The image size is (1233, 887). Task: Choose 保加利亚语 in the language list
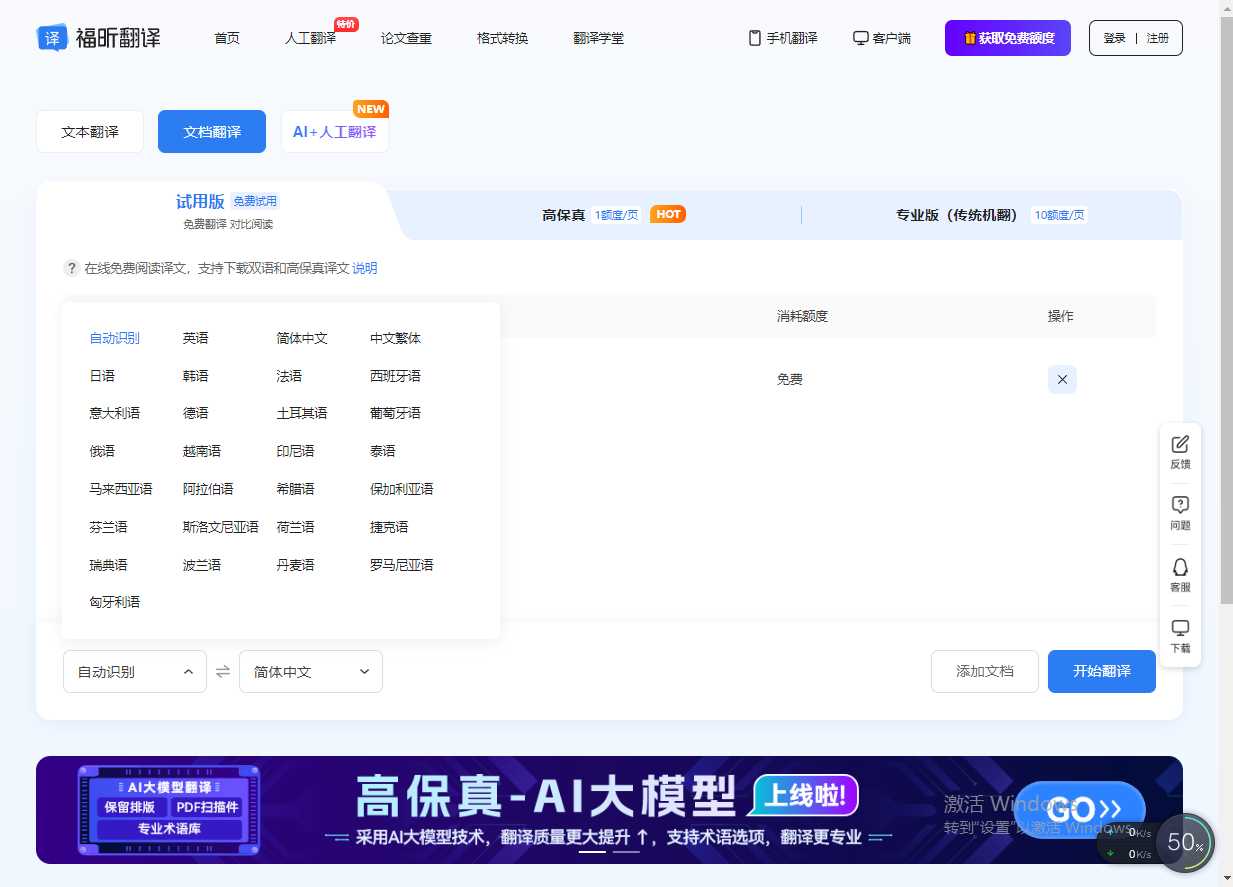(x=402, y=489)
